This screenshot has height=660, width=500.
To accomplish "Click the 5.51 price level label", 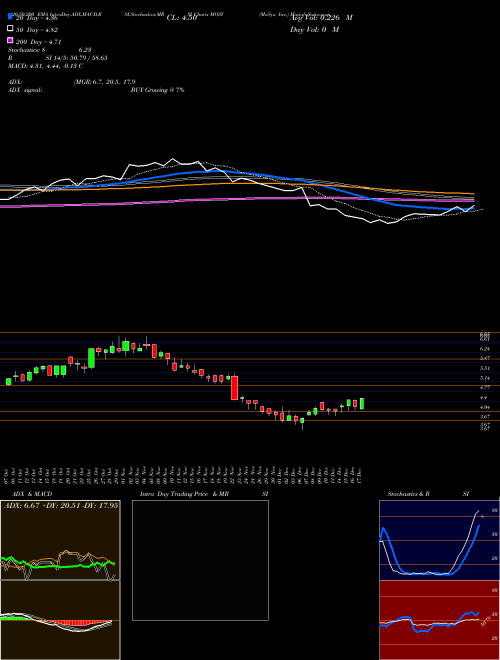I will pyautogui.click(x=484, y=368).
